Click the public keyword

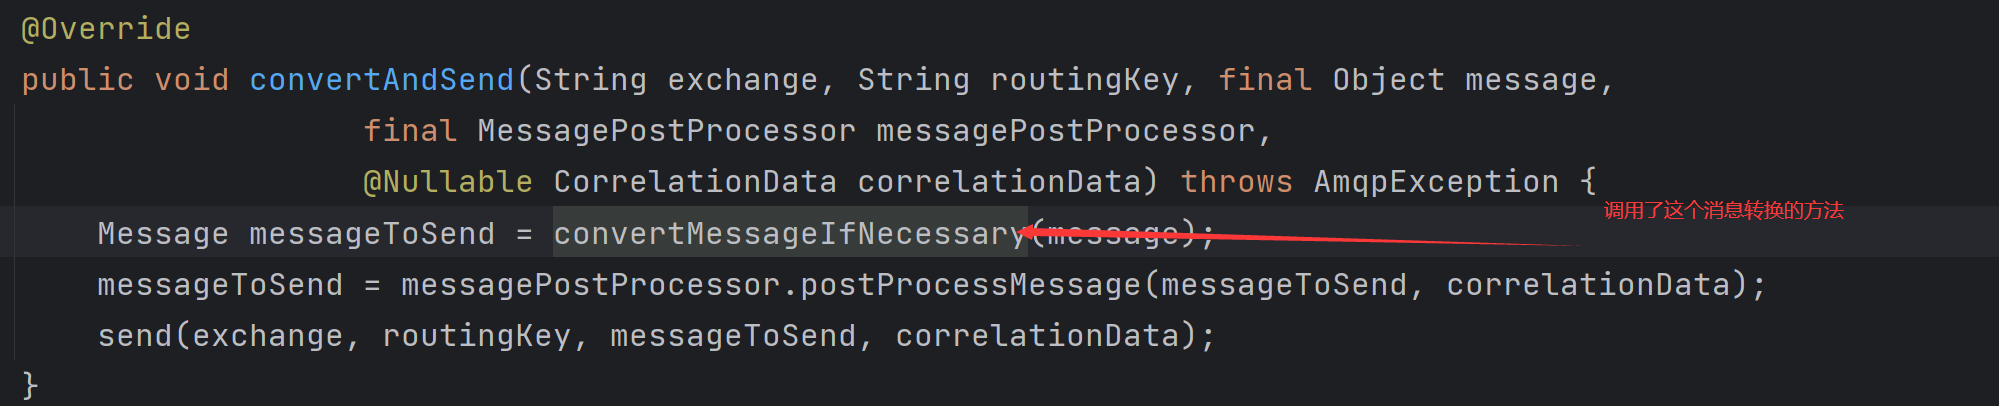point(78,80)
